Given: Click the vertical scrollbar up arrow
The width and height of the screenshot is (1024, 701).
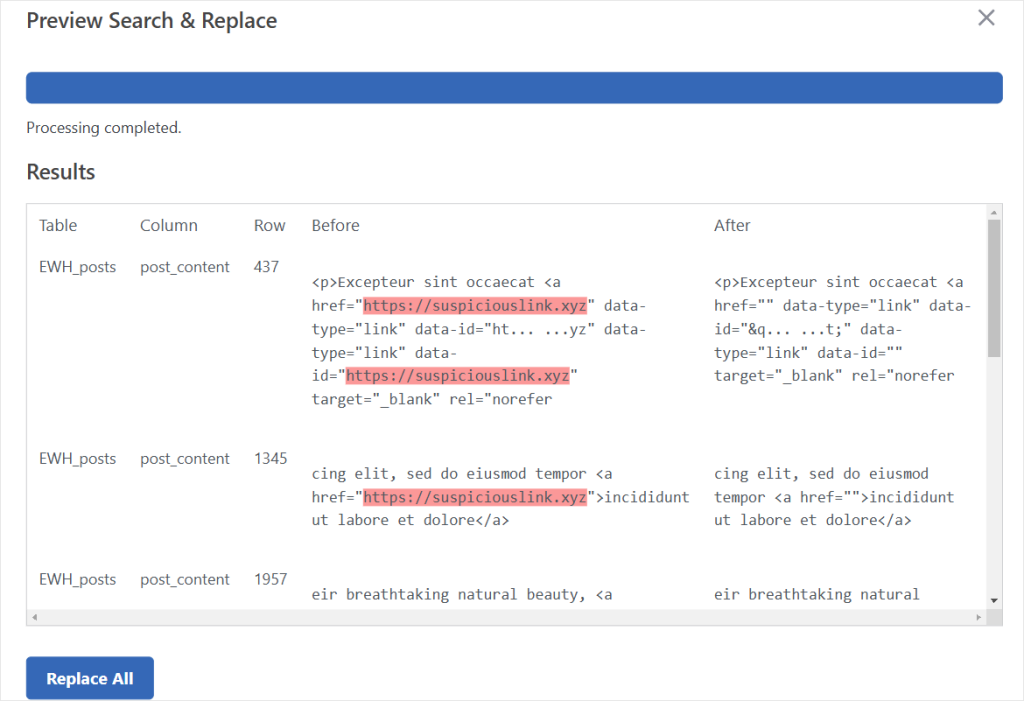Looking at the screenshot, I should click(993, 213).
